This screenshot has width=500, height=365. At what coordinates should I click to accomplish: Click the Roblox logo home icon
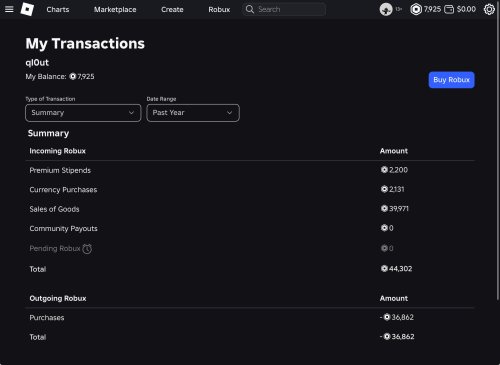27,9
